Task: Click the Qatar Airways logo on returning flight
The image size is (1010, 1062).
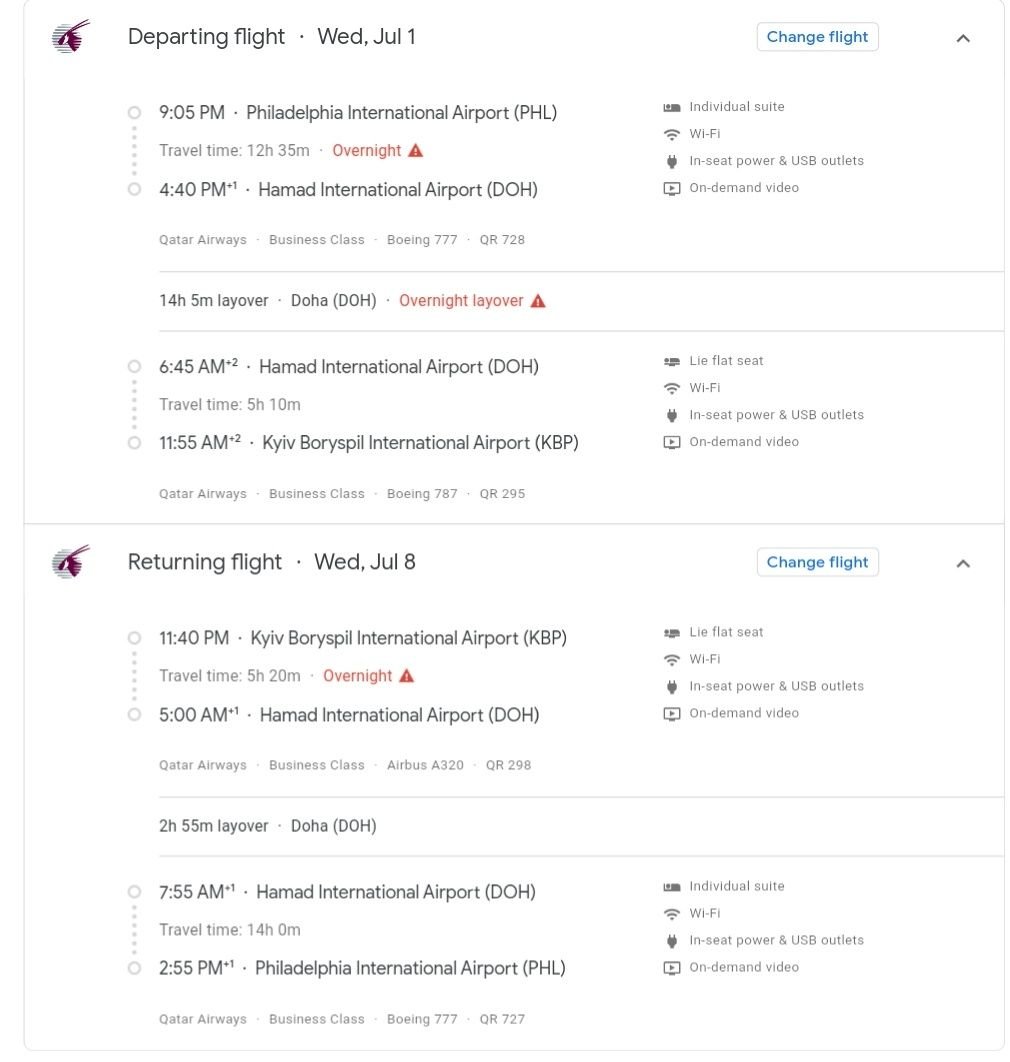Action: point(71,562)
